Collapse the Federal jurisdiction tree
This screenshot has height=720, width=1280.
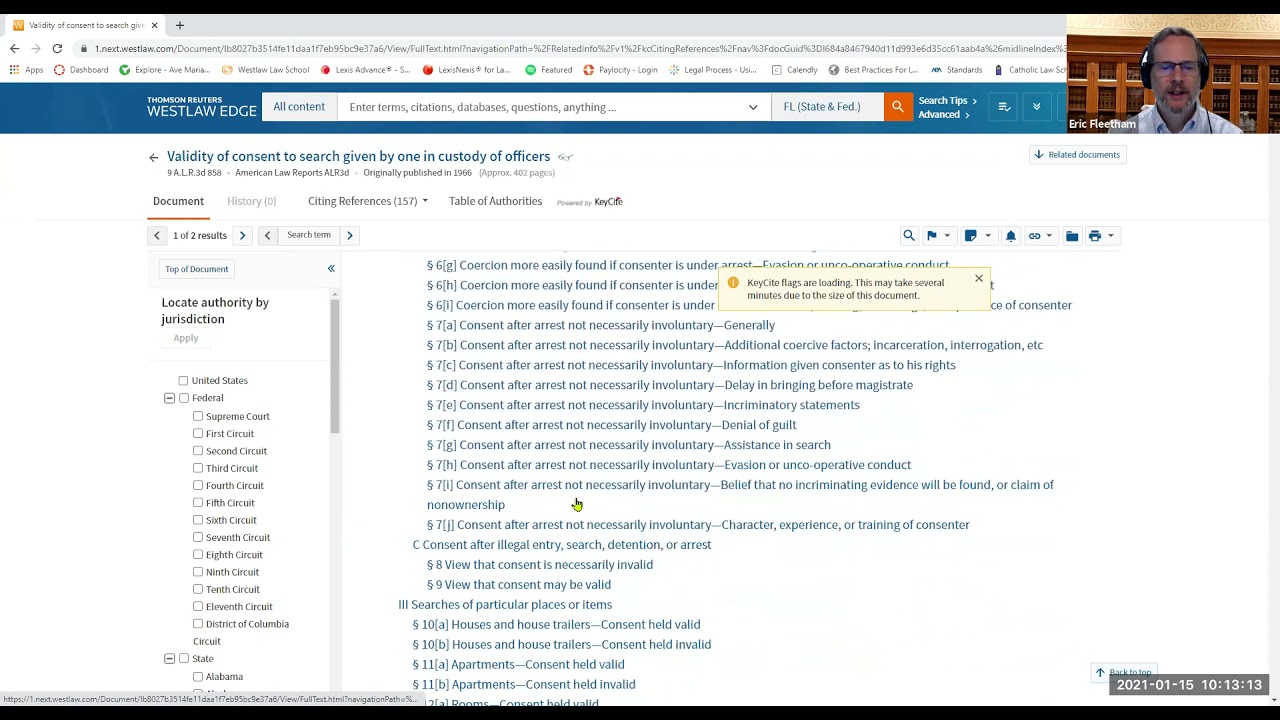point(170,398)
